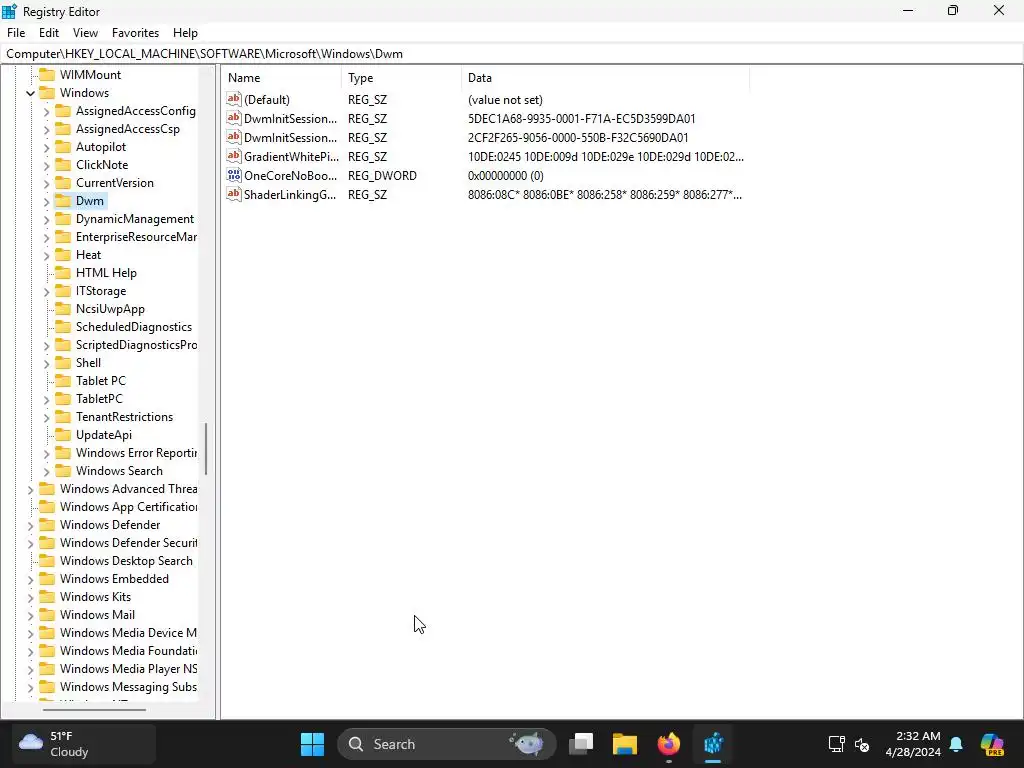Open File Explorer from taskbar

pos(624,744)
